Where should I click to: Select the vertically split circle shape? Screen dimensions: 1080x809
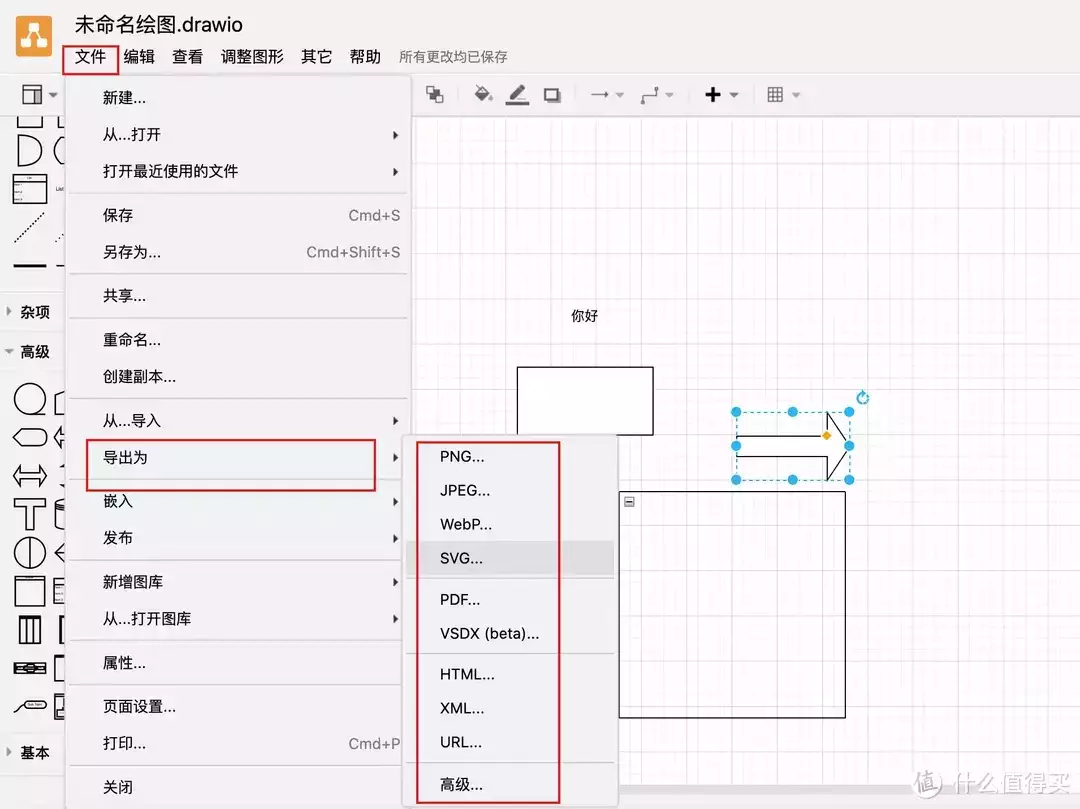click(30, 552)
